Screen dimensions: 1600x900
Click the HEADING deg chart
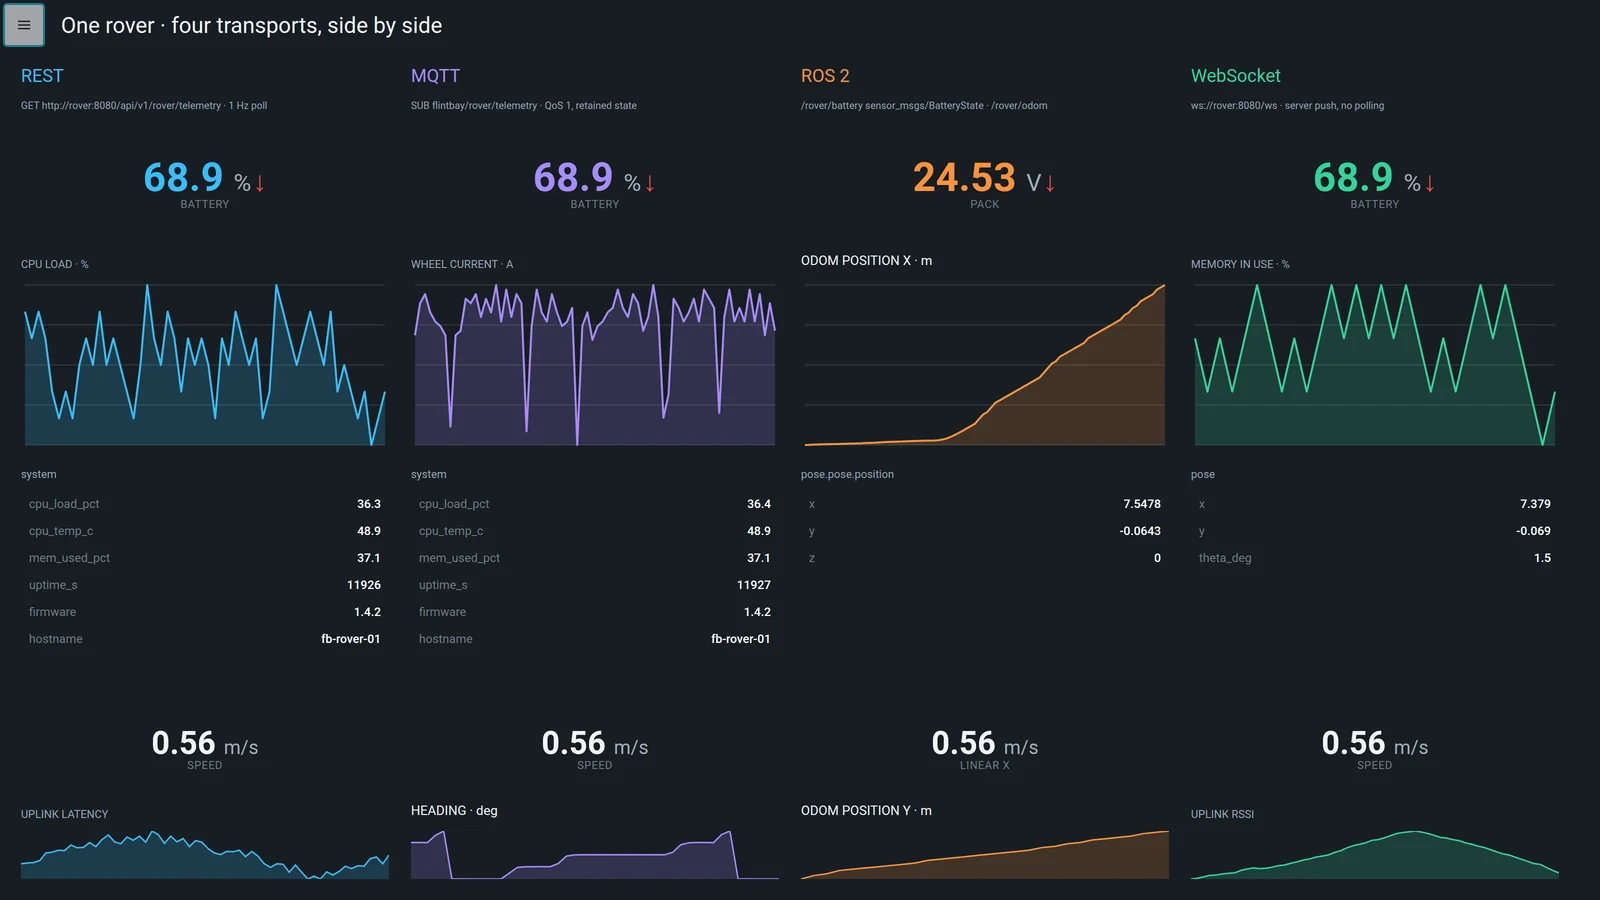[x=595, y=854]
